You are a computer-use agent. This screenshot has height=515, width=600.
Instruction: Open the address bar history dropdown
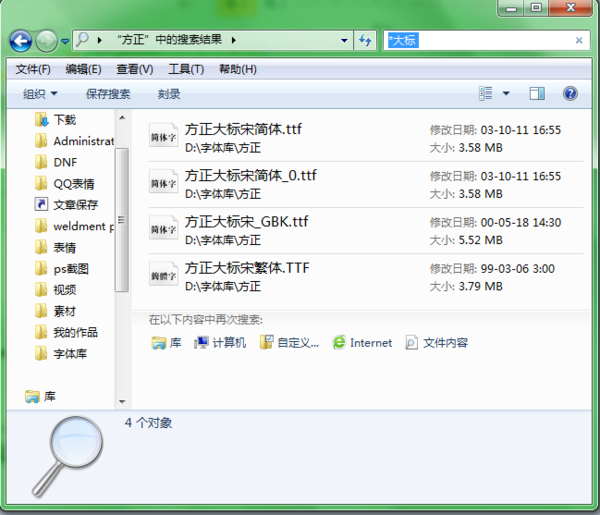click(344, 40)
